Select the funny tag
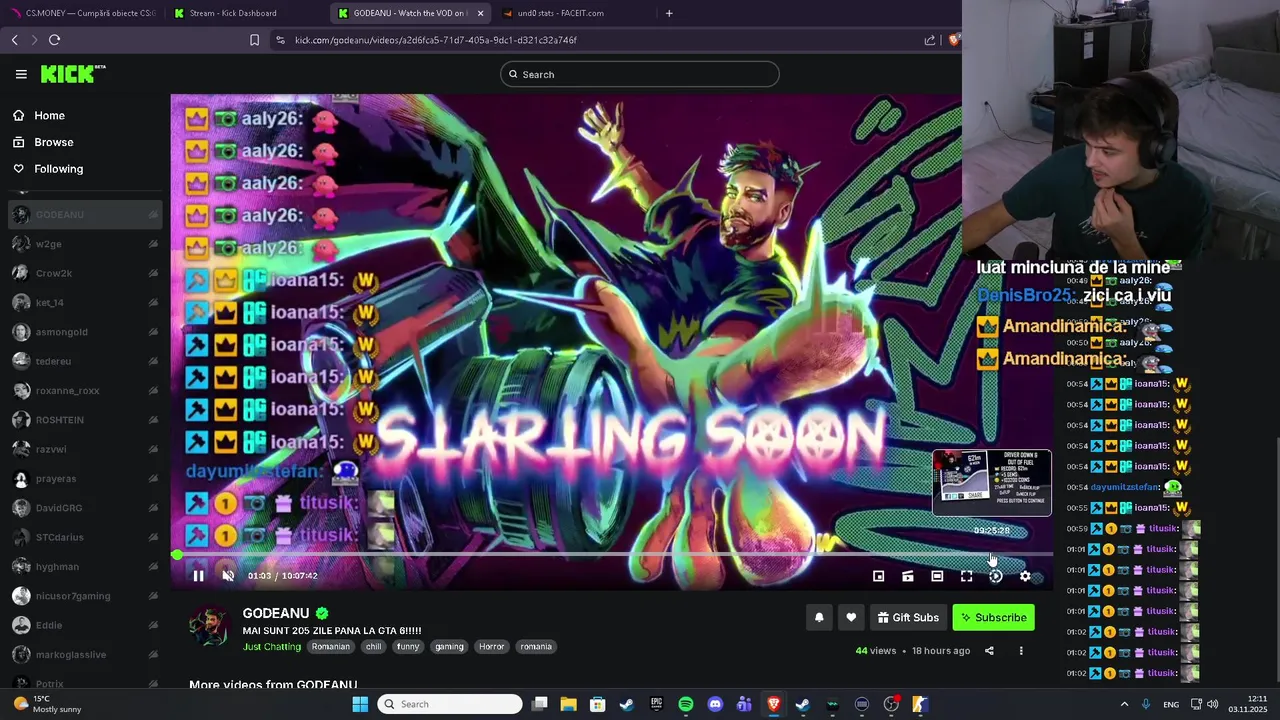The image size is (1280, 720). click(x=408, y=647)
